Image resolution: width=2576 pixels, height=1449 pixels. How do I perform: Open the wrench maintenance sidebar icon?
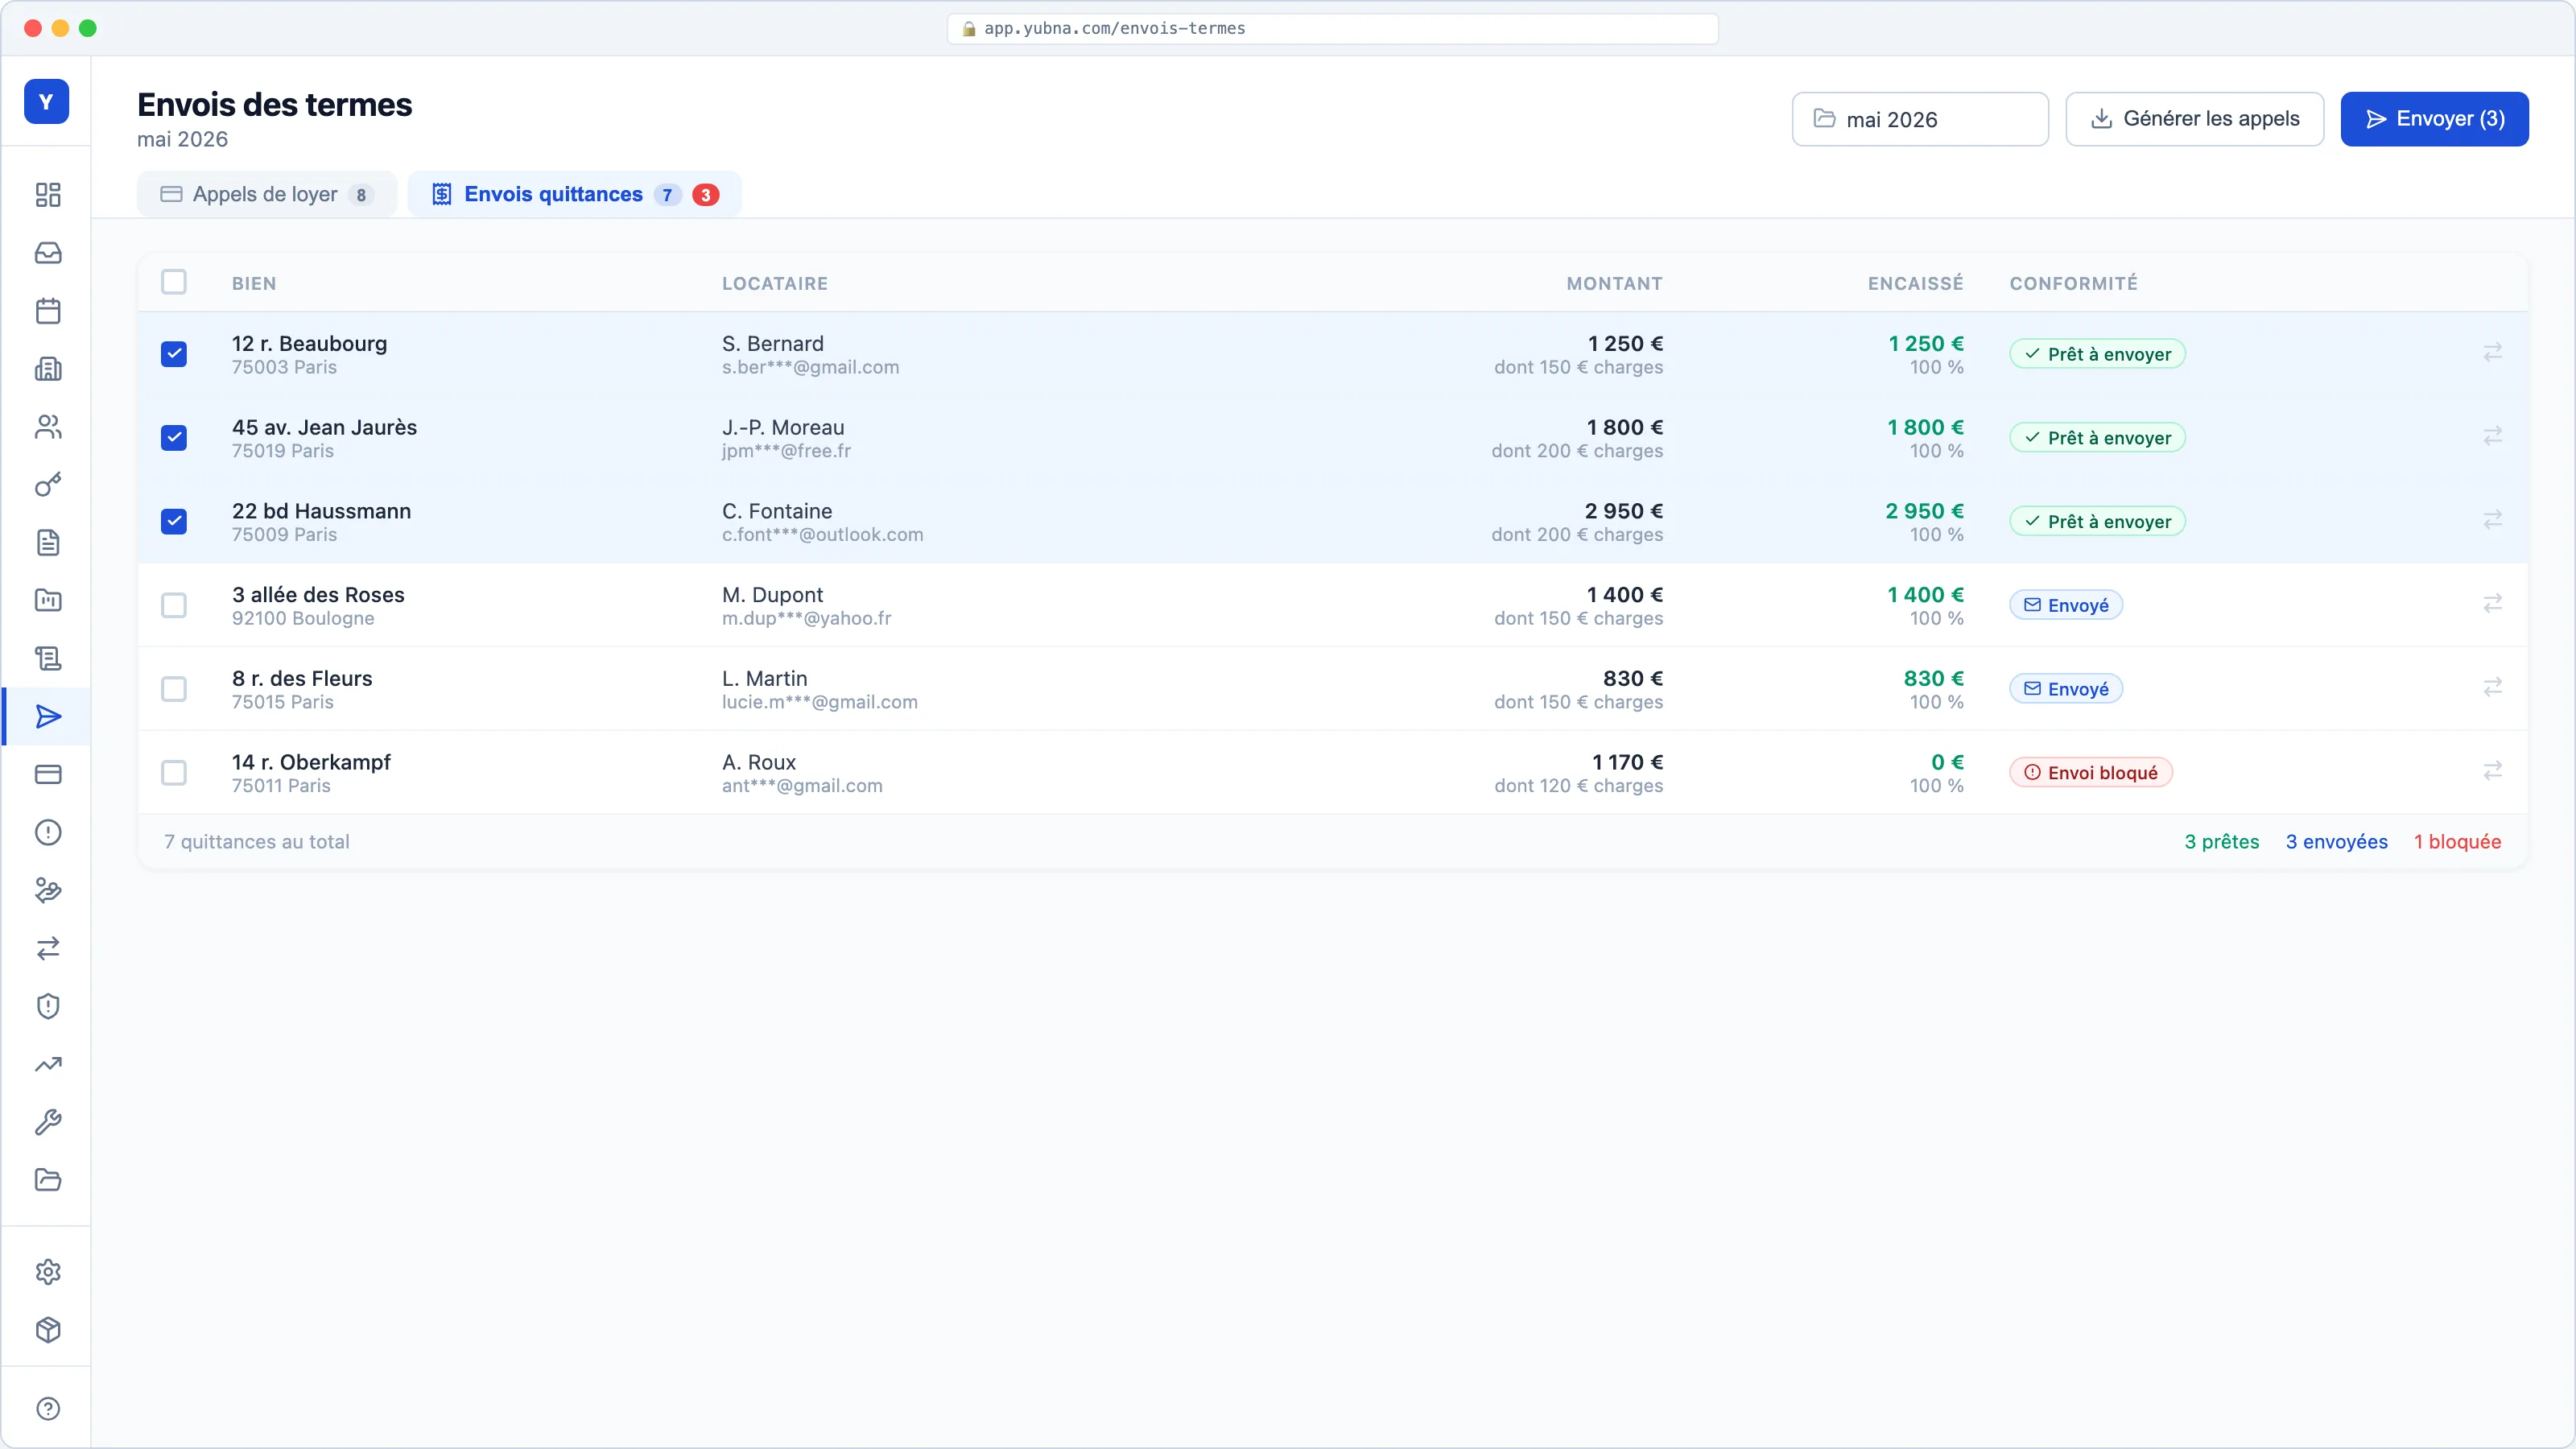48,1122
